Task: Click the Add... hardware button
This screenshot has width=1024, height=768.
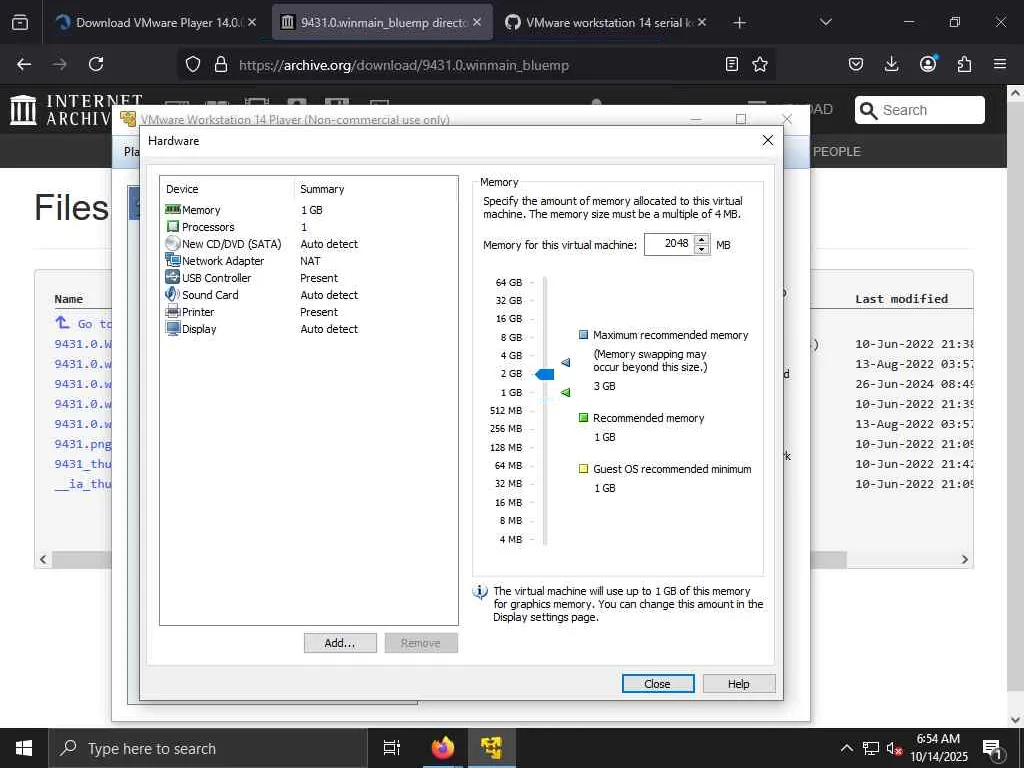Action: pyautogui.click(x=340, y=643)
